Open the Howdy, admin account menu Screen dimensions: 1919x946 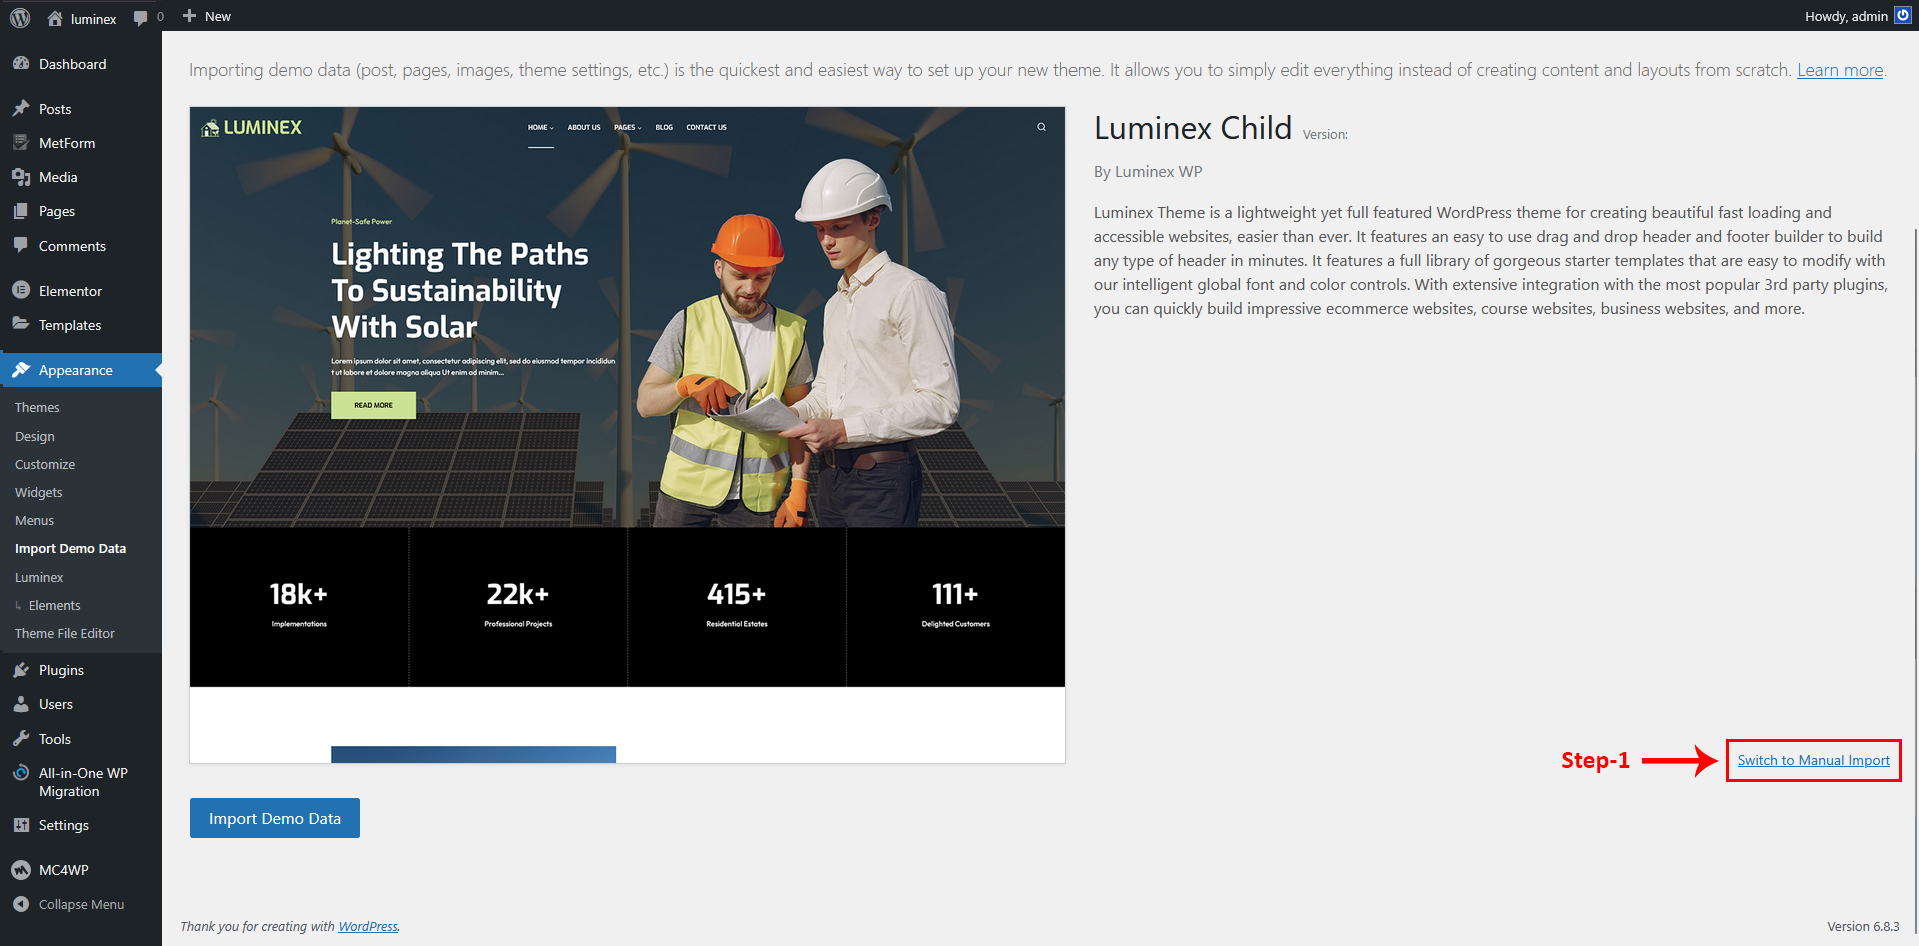[1846, 17]
